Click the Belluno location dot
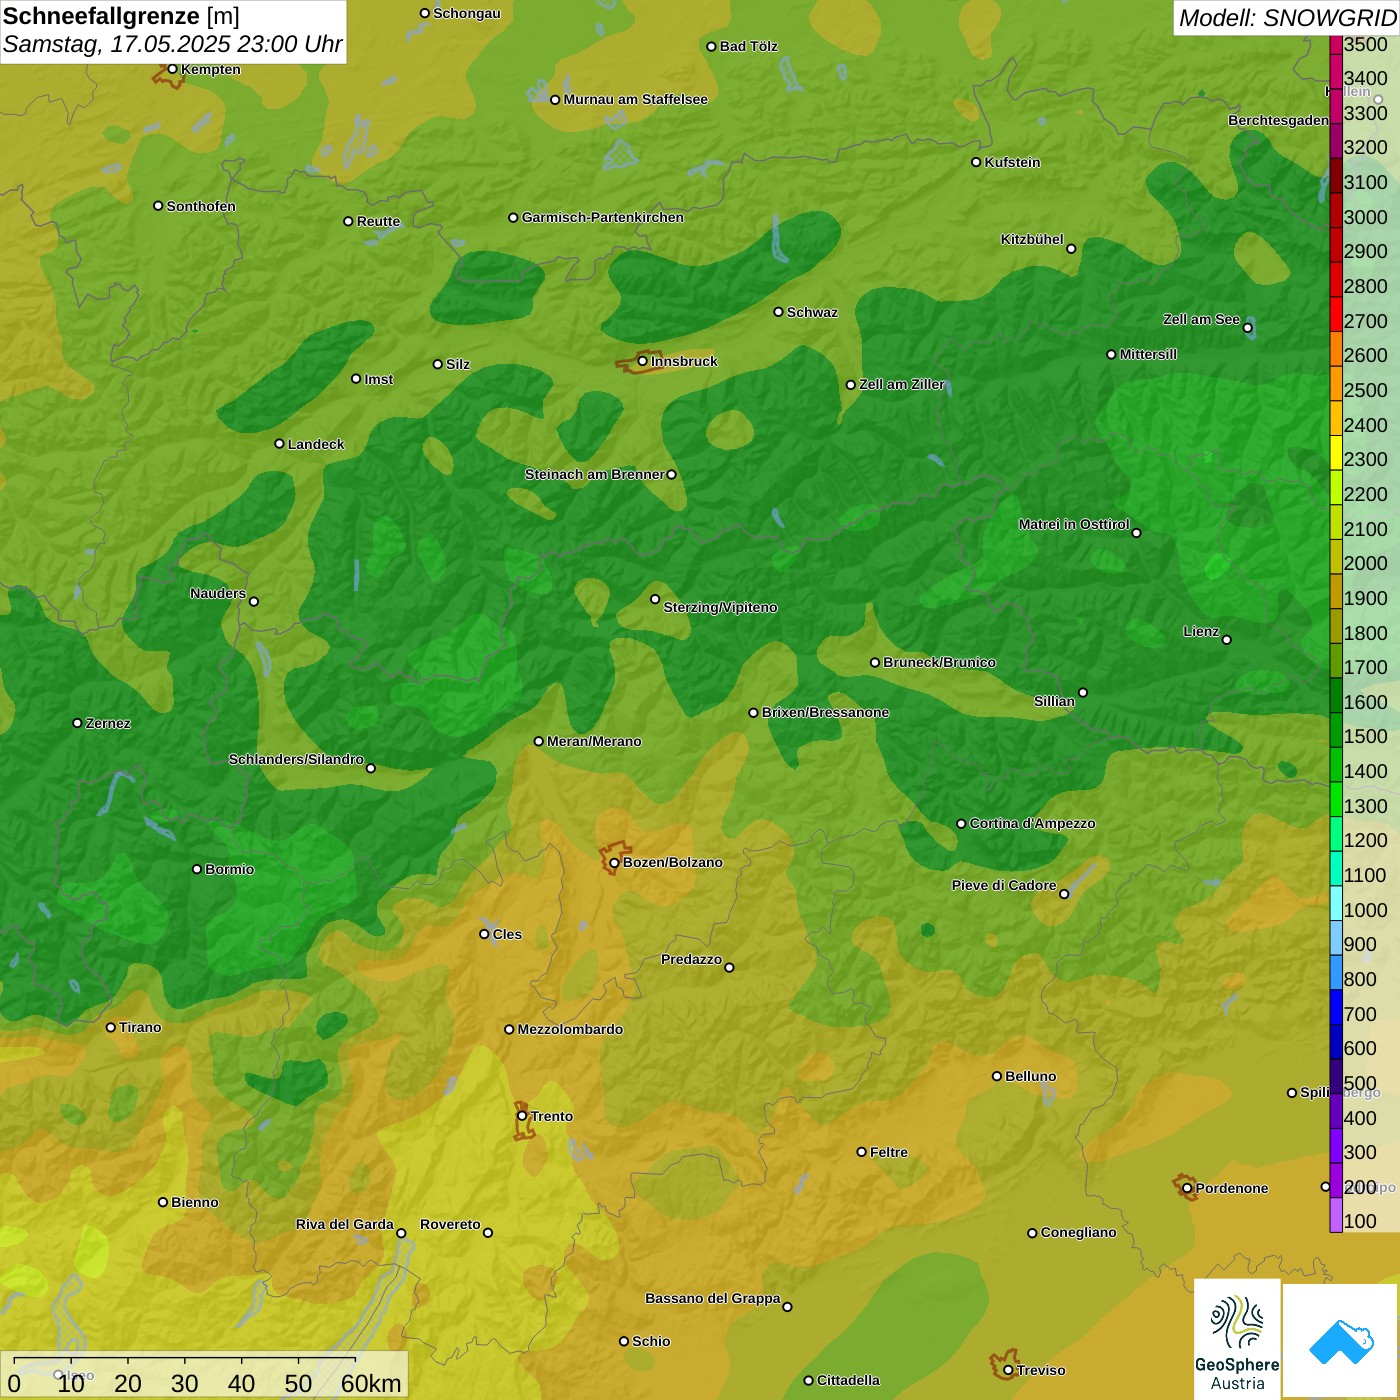This screenshot has height=1400, width=1400. 996,1076
